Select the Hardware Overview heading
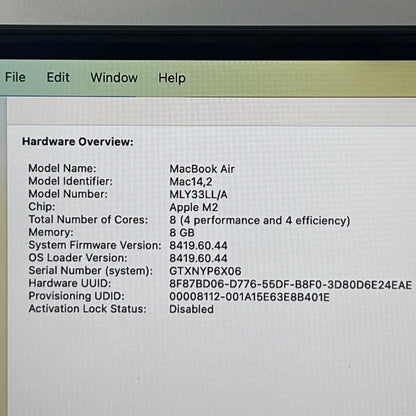The height and width of the screenshot is (416, 416). (x=78, y=142)
